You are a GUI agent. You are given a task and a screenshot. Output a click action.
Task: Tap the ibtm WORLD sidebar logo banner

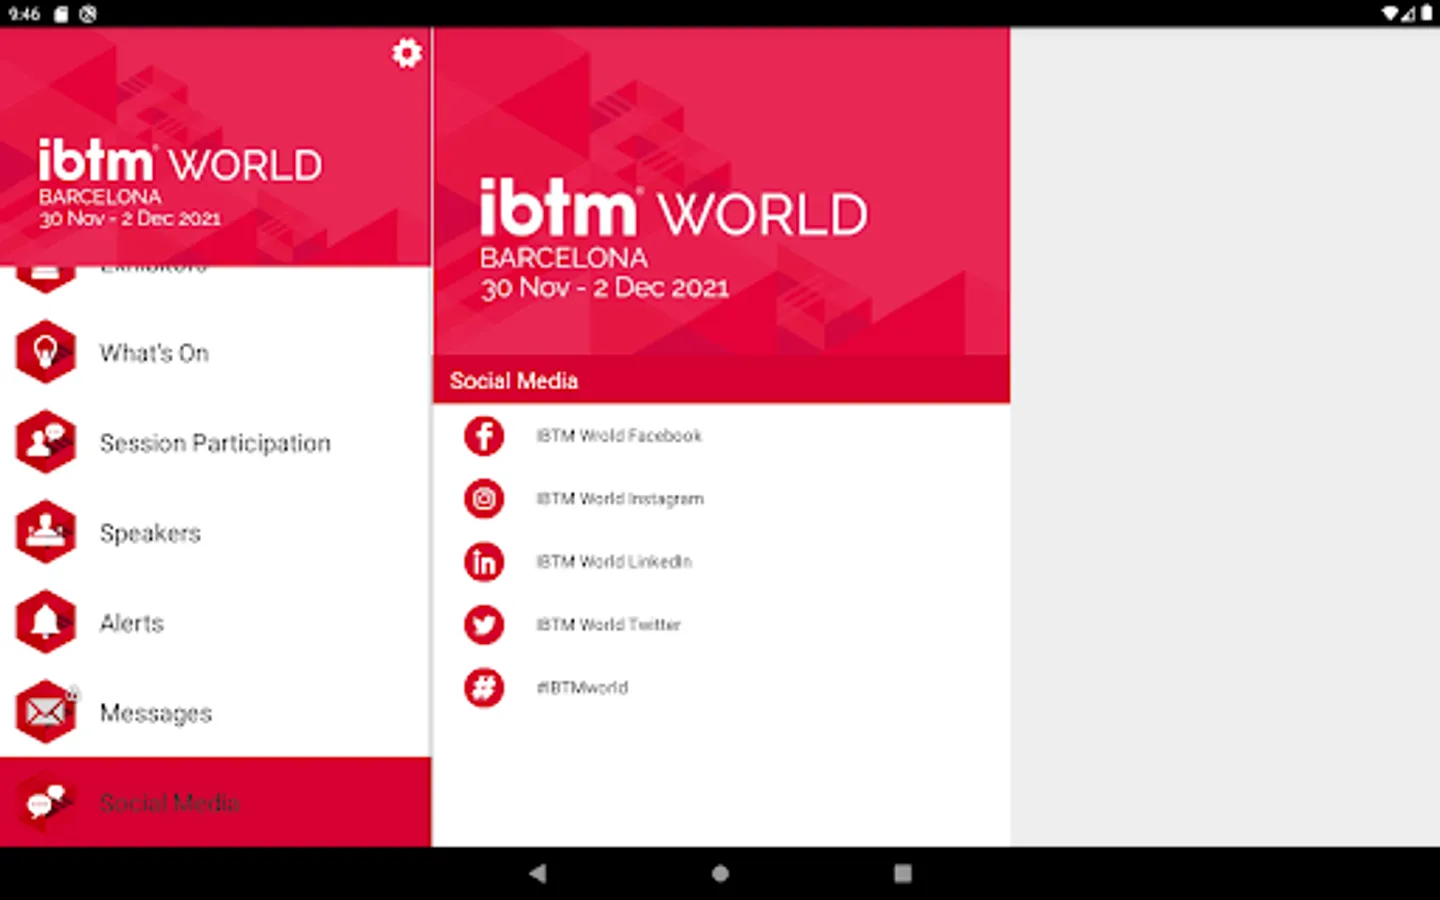[x=215, y=146]
